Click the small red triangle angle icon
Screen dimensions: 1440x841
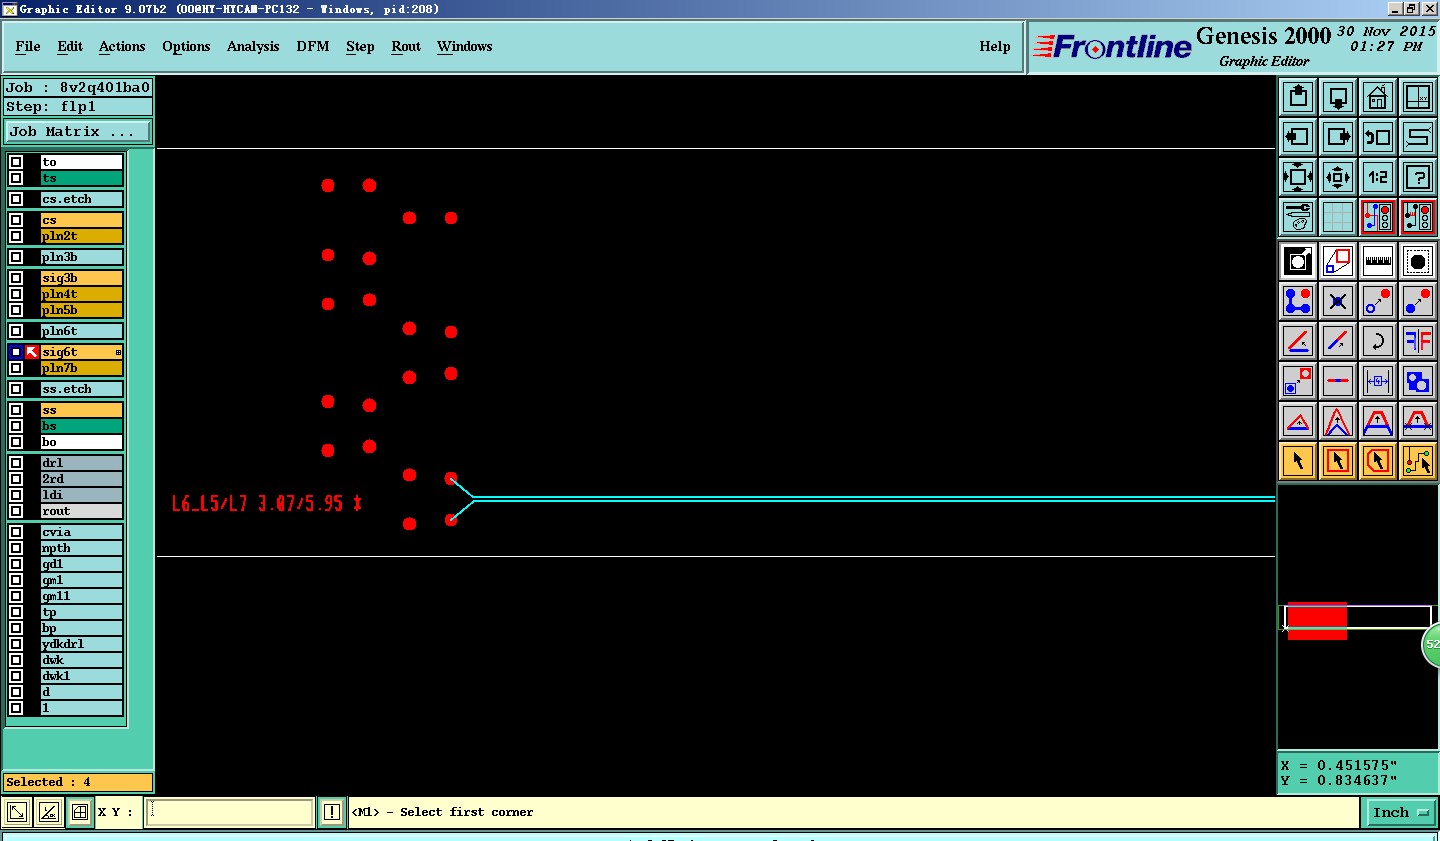coord(1298,421)
